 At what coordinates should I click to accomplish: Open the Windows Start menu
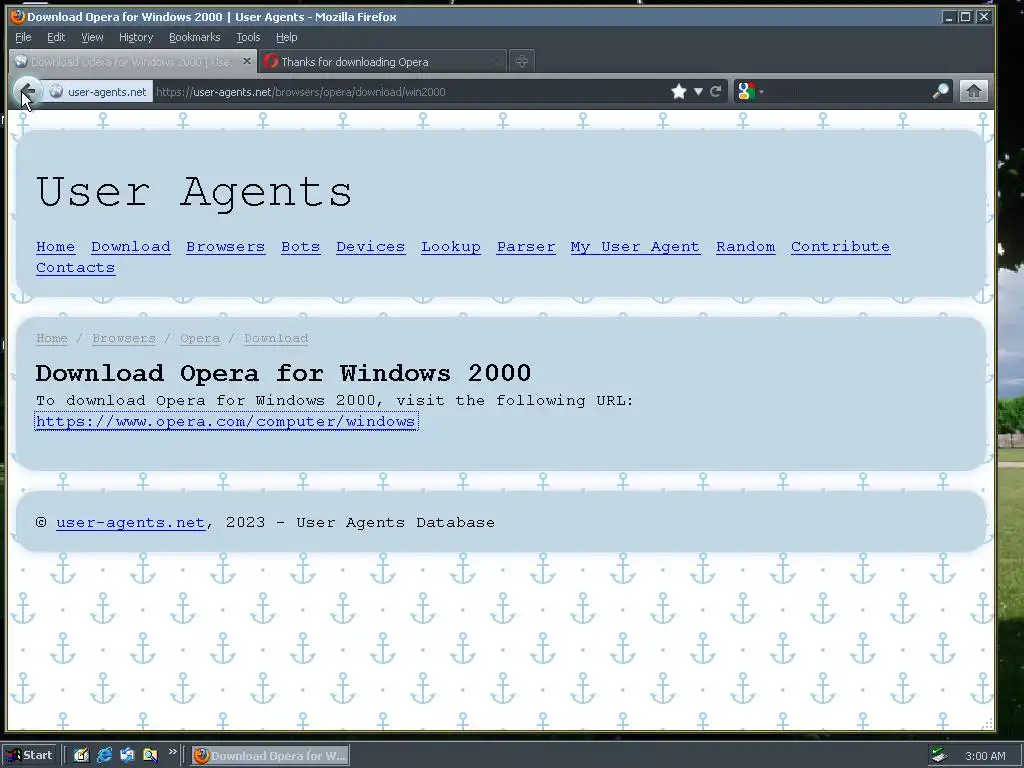pos(30,756)
